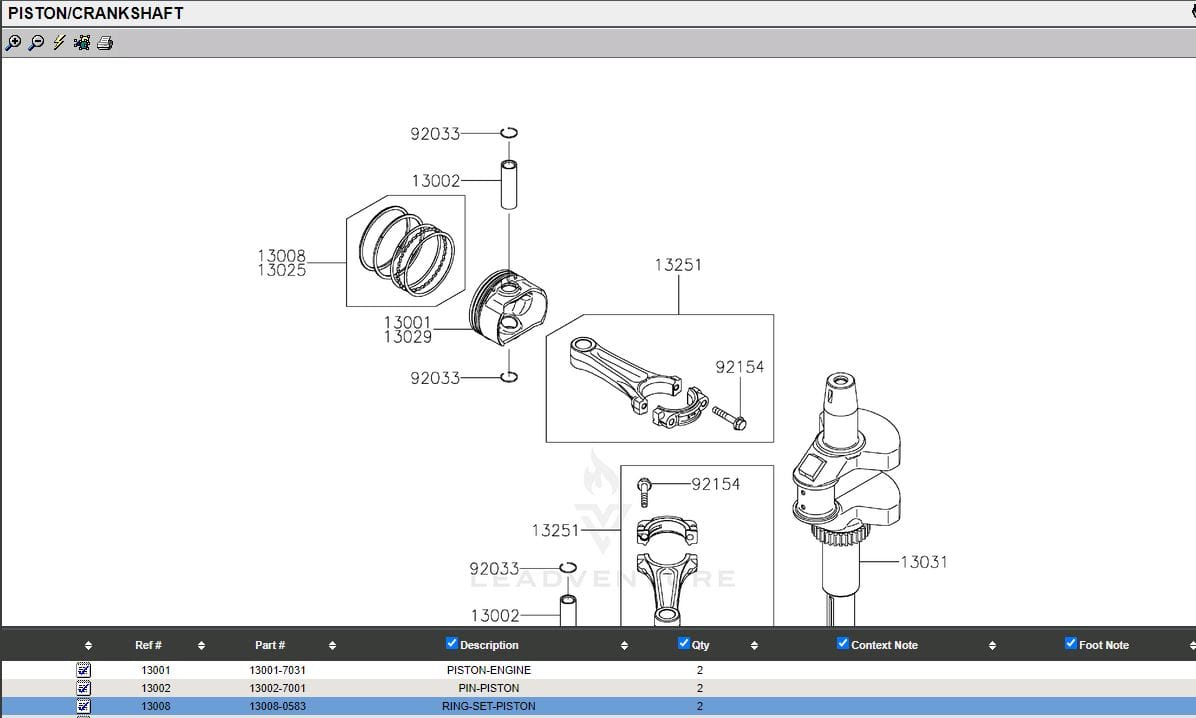Sort by Ref # column arrows
The image size is (1196, 718).
(201, 646)
